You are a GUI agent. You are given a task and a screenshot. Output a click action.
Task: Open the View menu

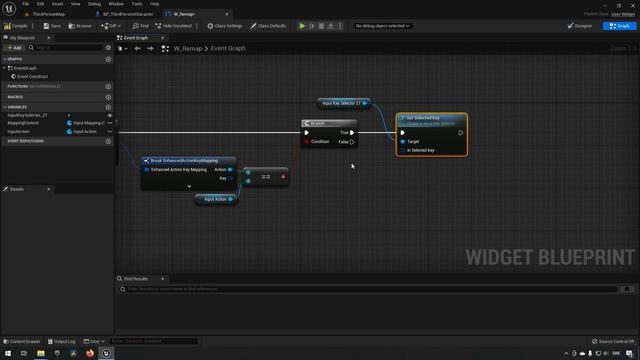pyautogui.click(x=76, y=4)
